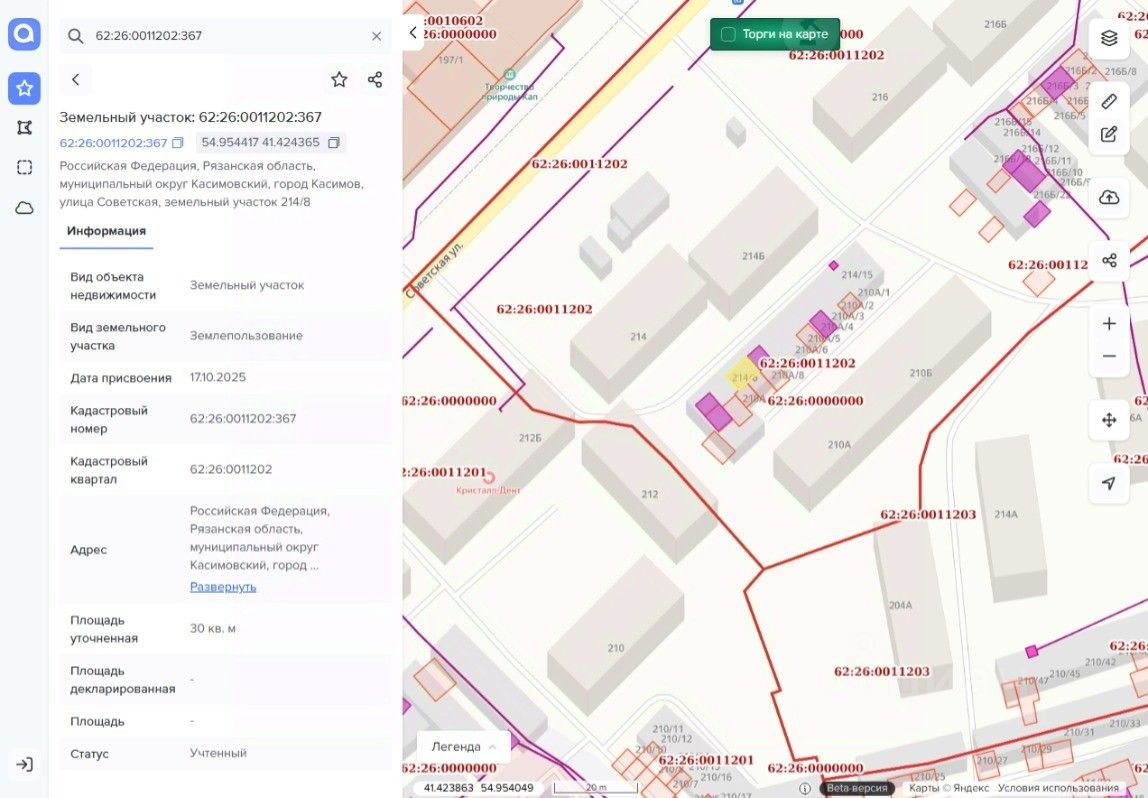1148x798 pixels.
Task: Share the parcel from the info panel
Action: click(x=375, y=80)
